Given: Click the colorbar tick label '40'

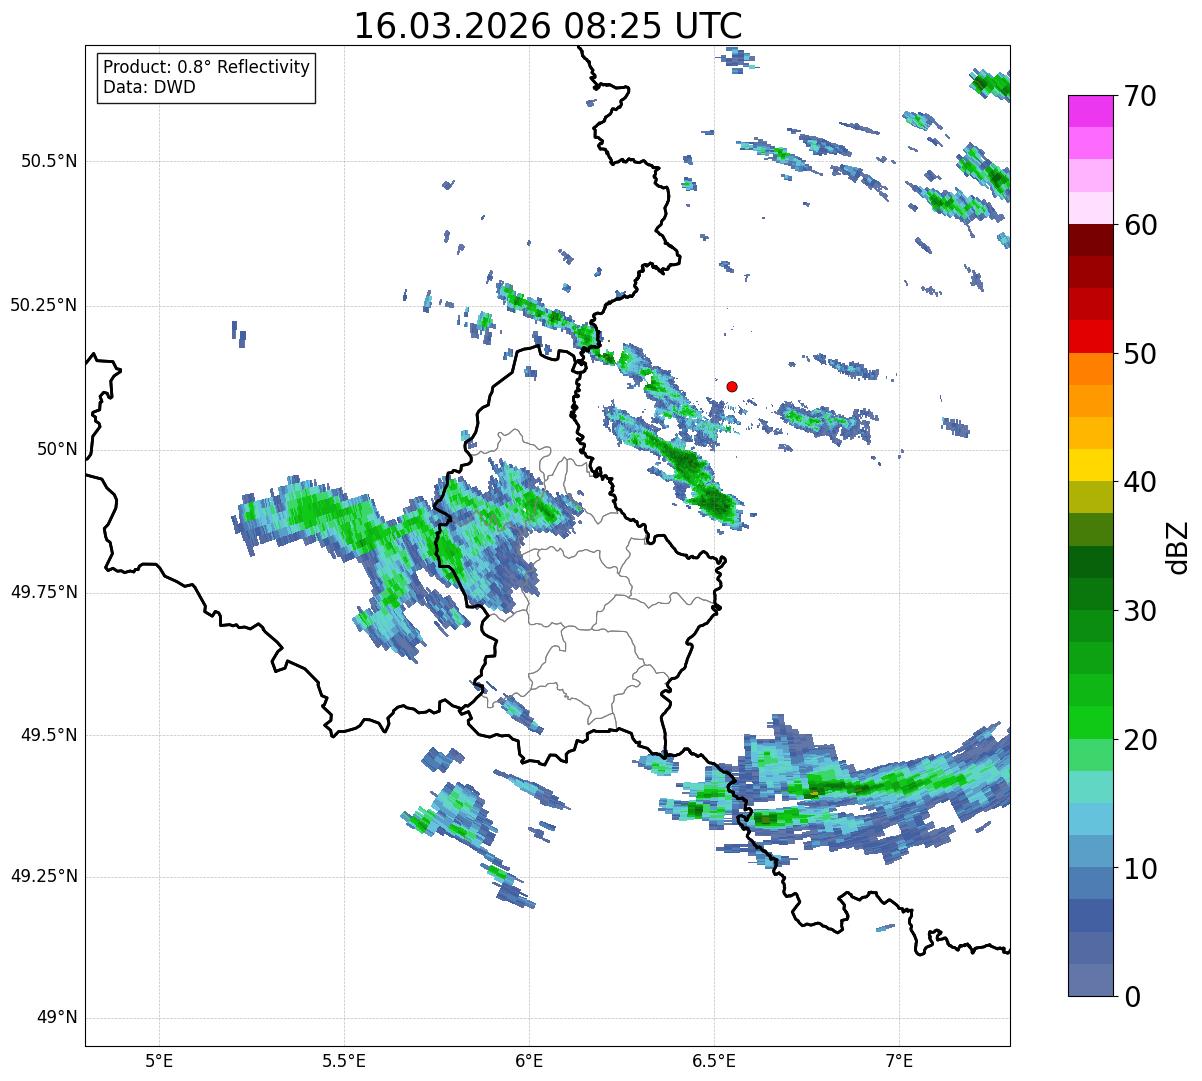Looking at the screenshot, I should pyautogui.click(x=1140, y=482).
